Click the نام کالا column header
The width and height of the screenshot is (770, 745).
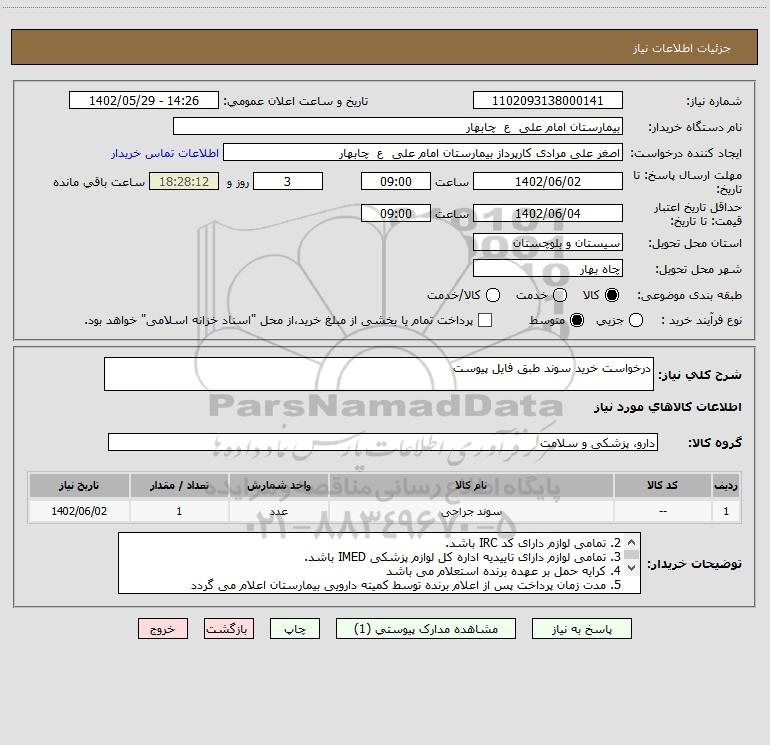coord(471,486)
